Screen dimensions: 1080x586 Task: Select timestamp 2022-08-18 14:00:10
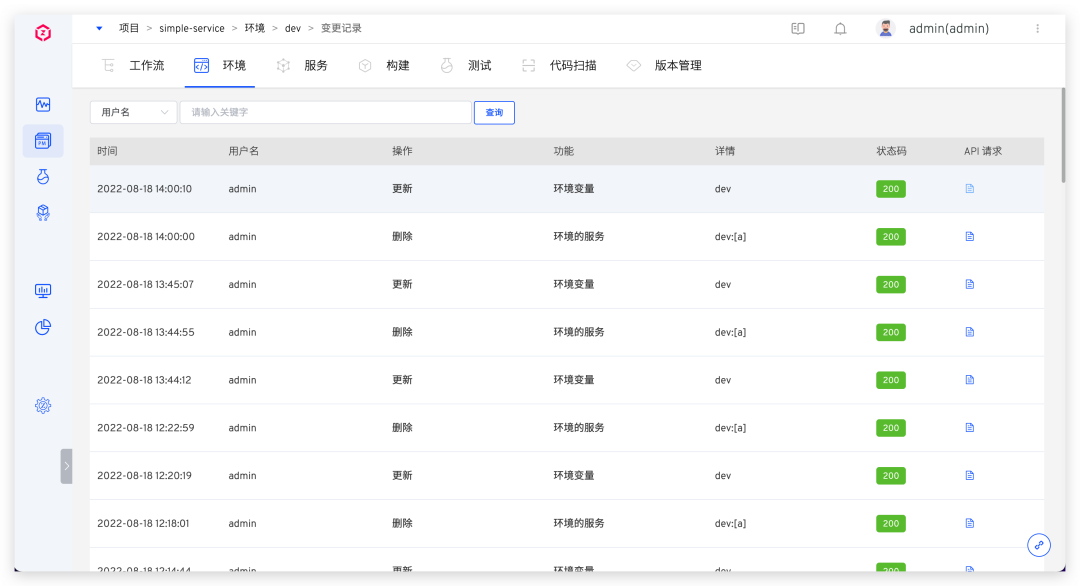click(x=145, y=189)
